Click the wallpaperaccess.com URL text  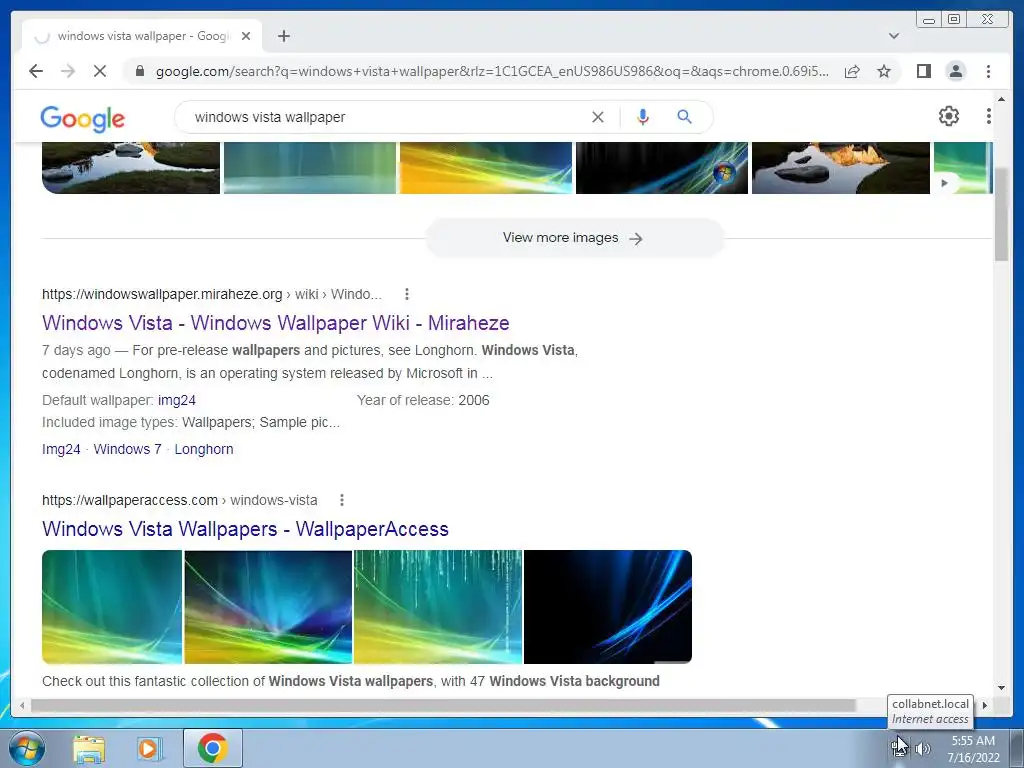(130, 500)
